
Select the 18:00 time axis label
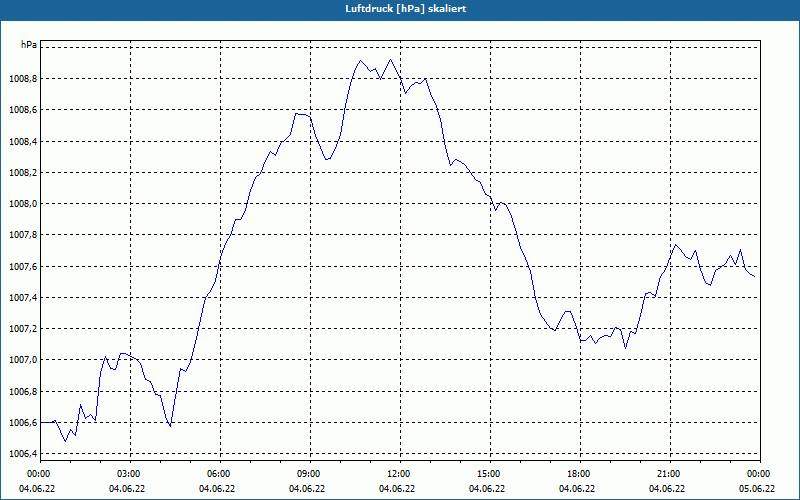tap(580, 474)
